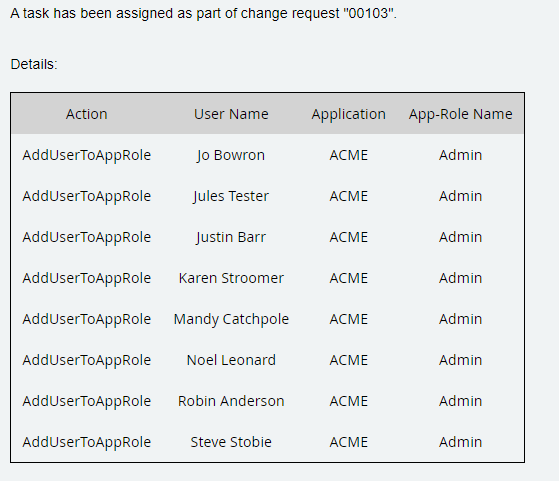The height and width of the screenshot is (481, 559).
Task: Click Admin role in Steve Stobie row
Action: click(x=460, y=442)
